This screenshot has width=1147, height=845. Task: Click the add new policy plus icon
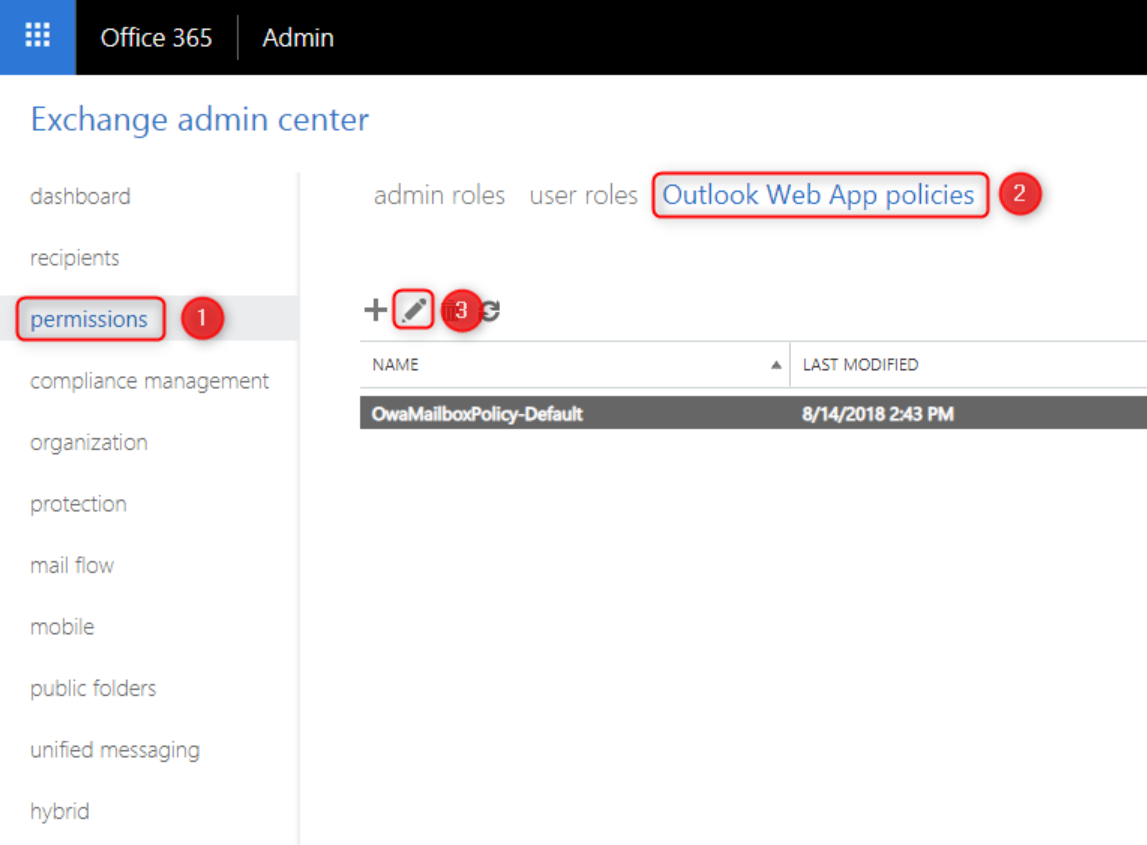click(x=375, y=310)
